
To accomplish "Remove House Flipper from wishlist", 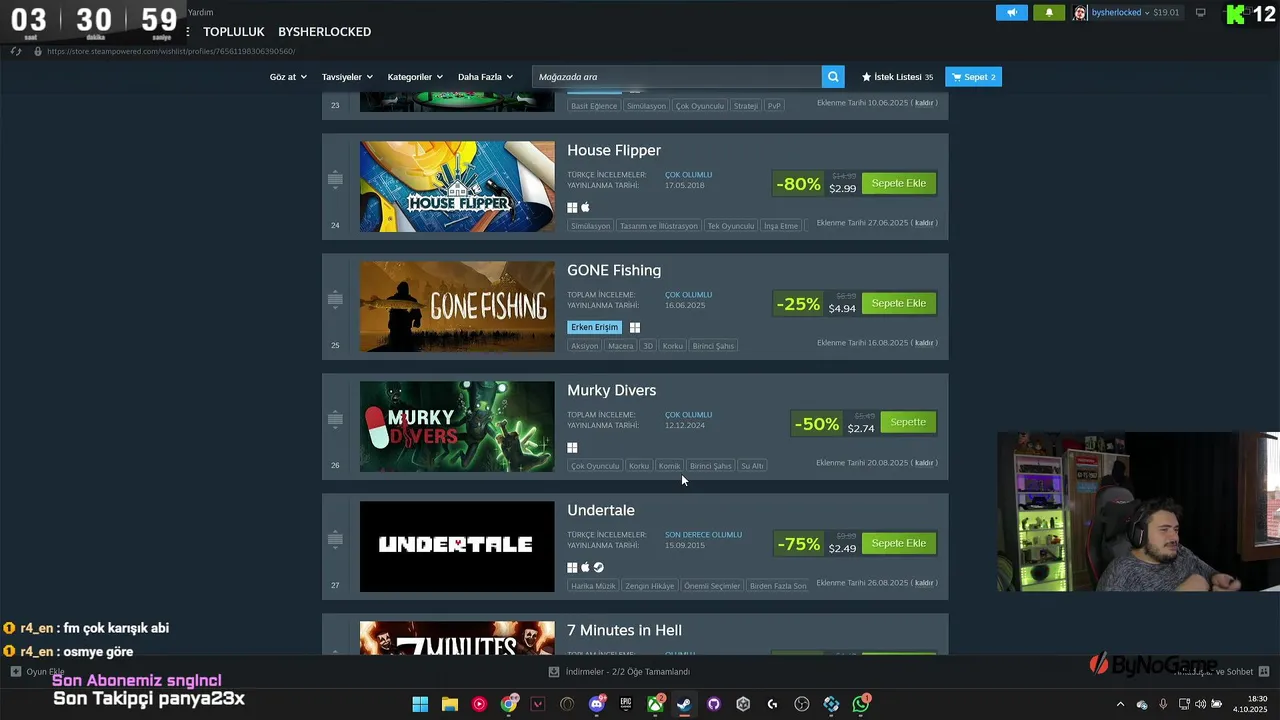I will pyautogui.click(x=925, y=223).
